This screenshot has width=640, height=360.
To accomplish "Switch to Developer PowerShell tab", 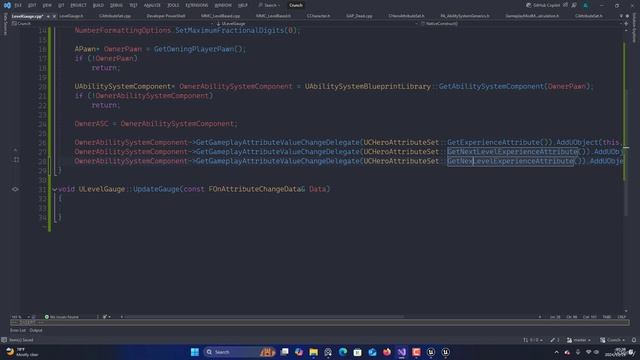I will 166,16.
